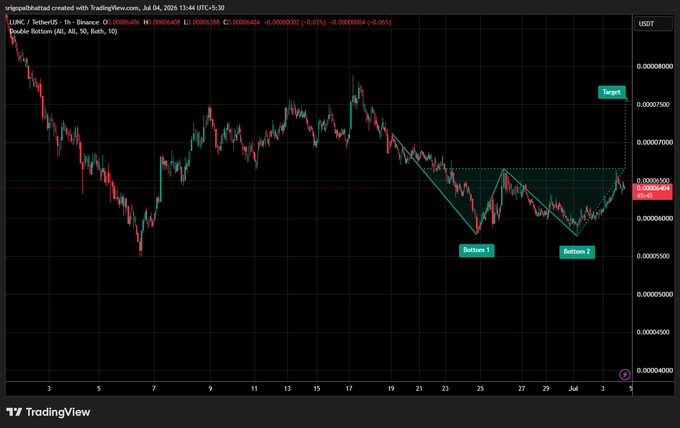Select the Double Bottom indicator legend
680x428 pixels.
point(63,31)
